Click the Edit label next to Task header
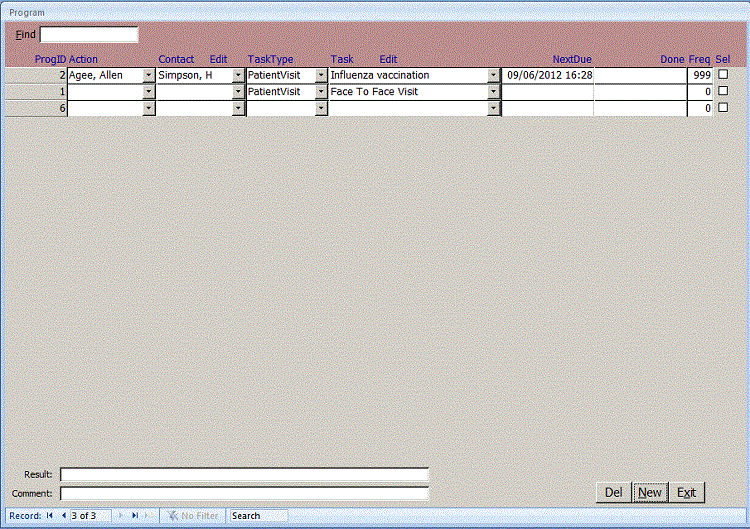Image resolution: width=750 pixels, height=529 pixels. click(388, 60)
